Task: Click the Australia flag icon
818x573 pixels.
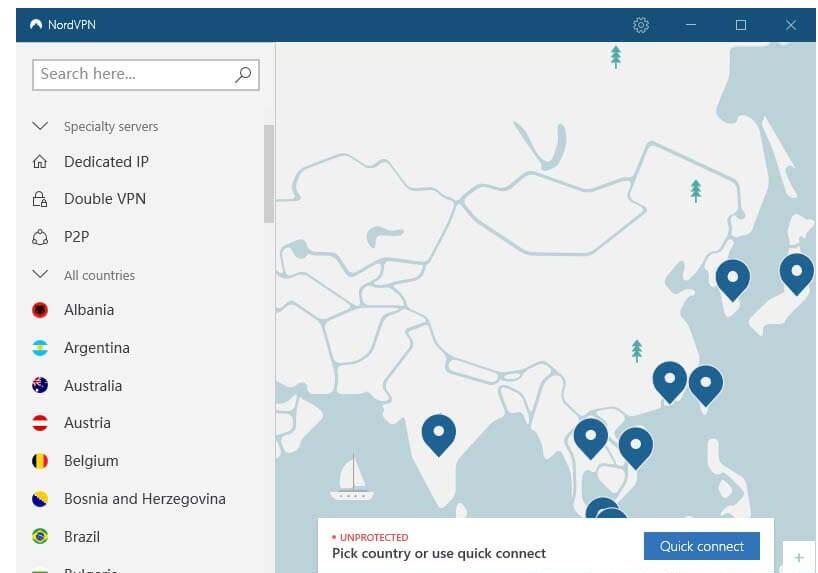Action: click(x=40, y=386)
